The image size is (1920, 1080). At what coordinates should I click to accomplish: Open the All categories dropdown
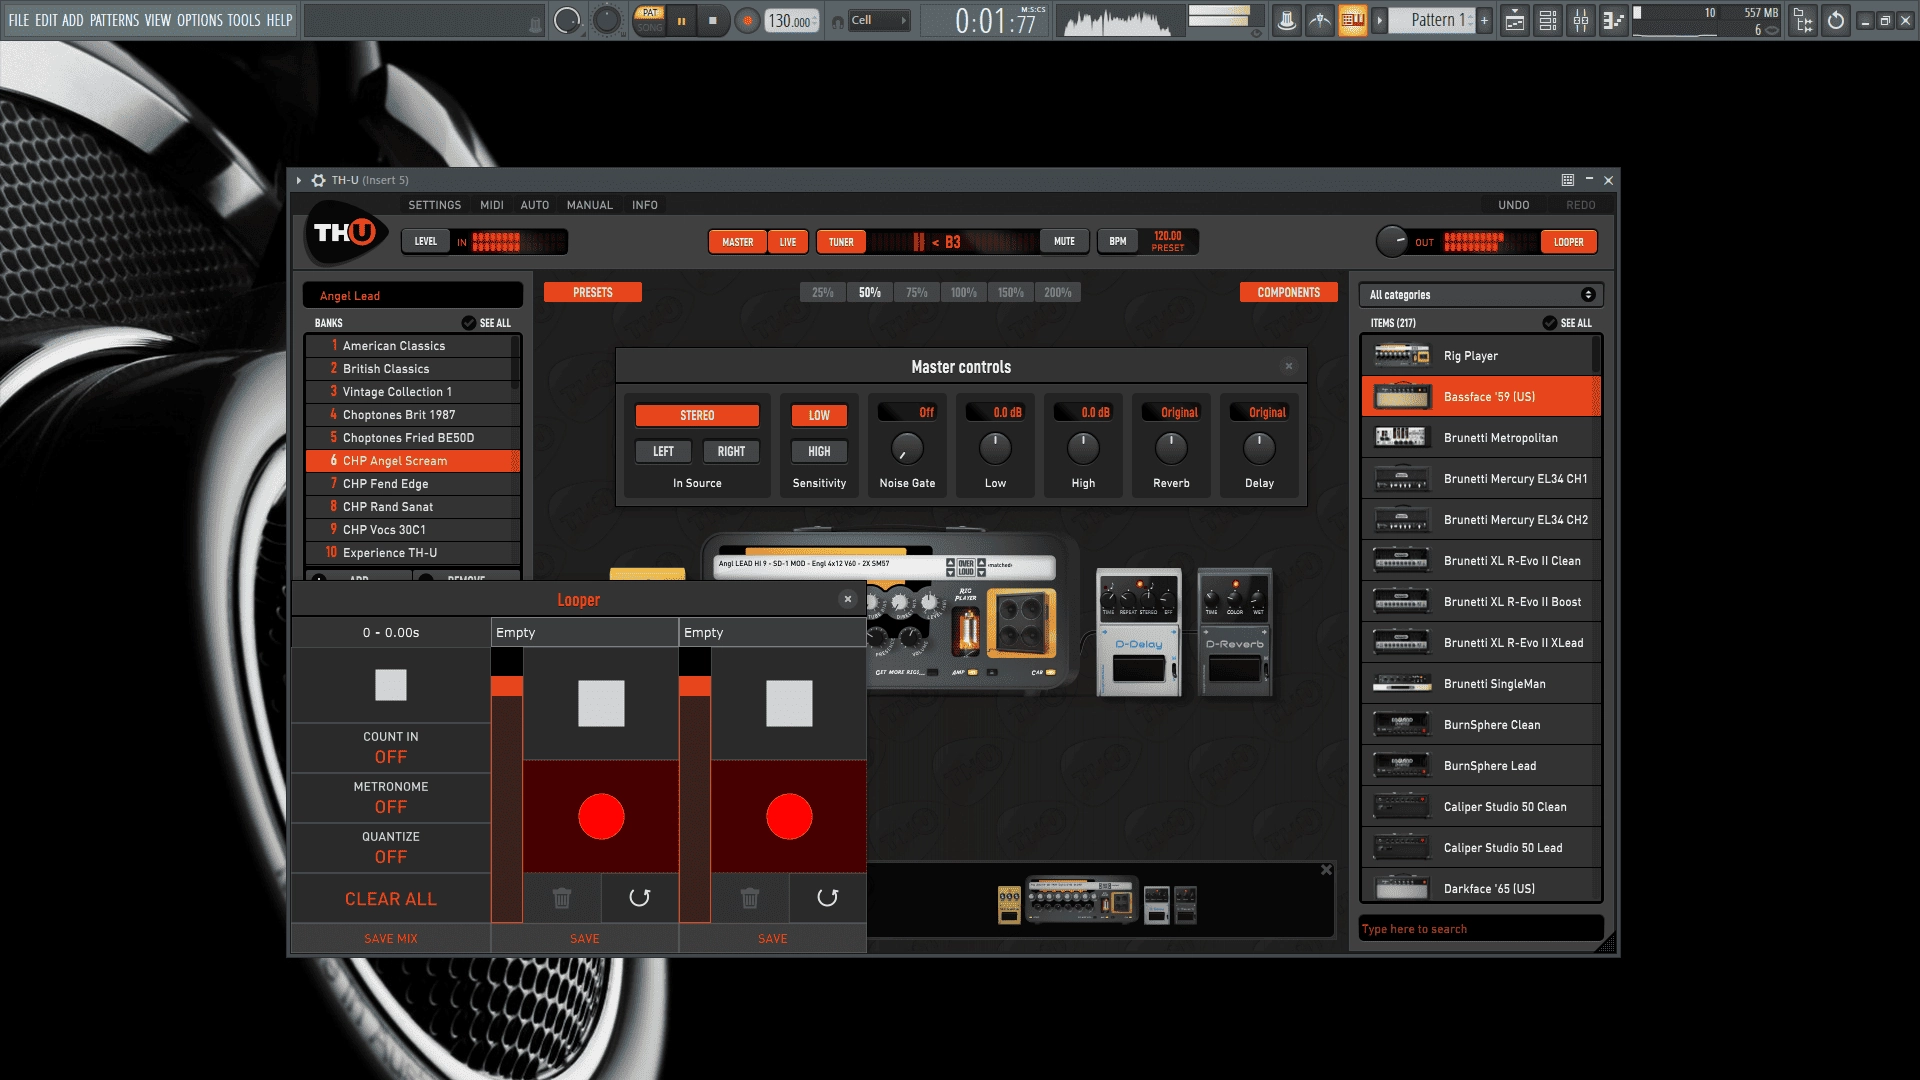tap(1481, 295)
